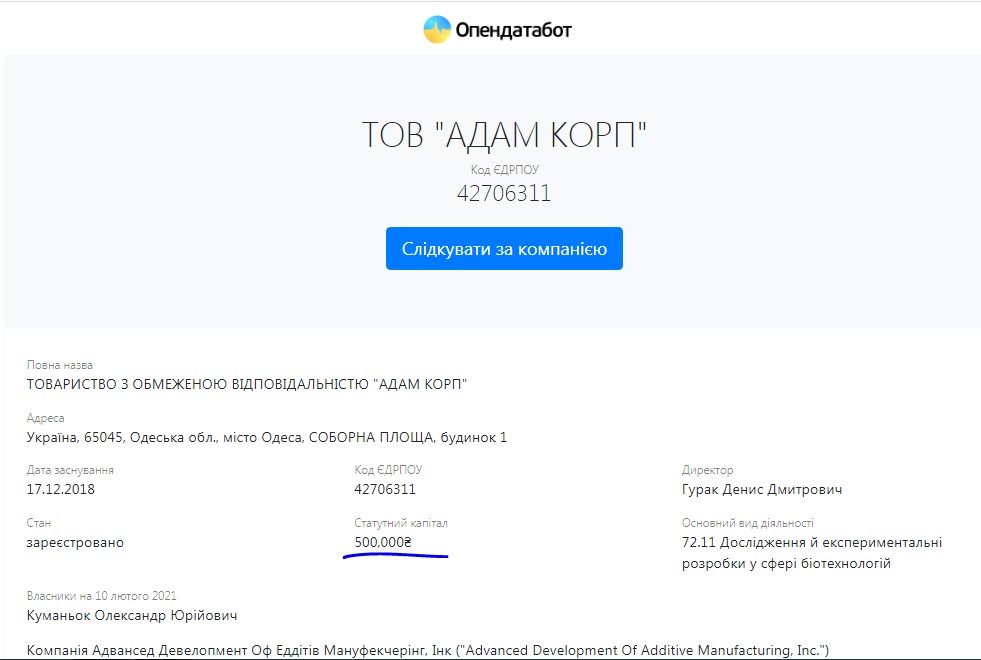Click the Odesa address line
Screen dimensions: 981x660
267,437
